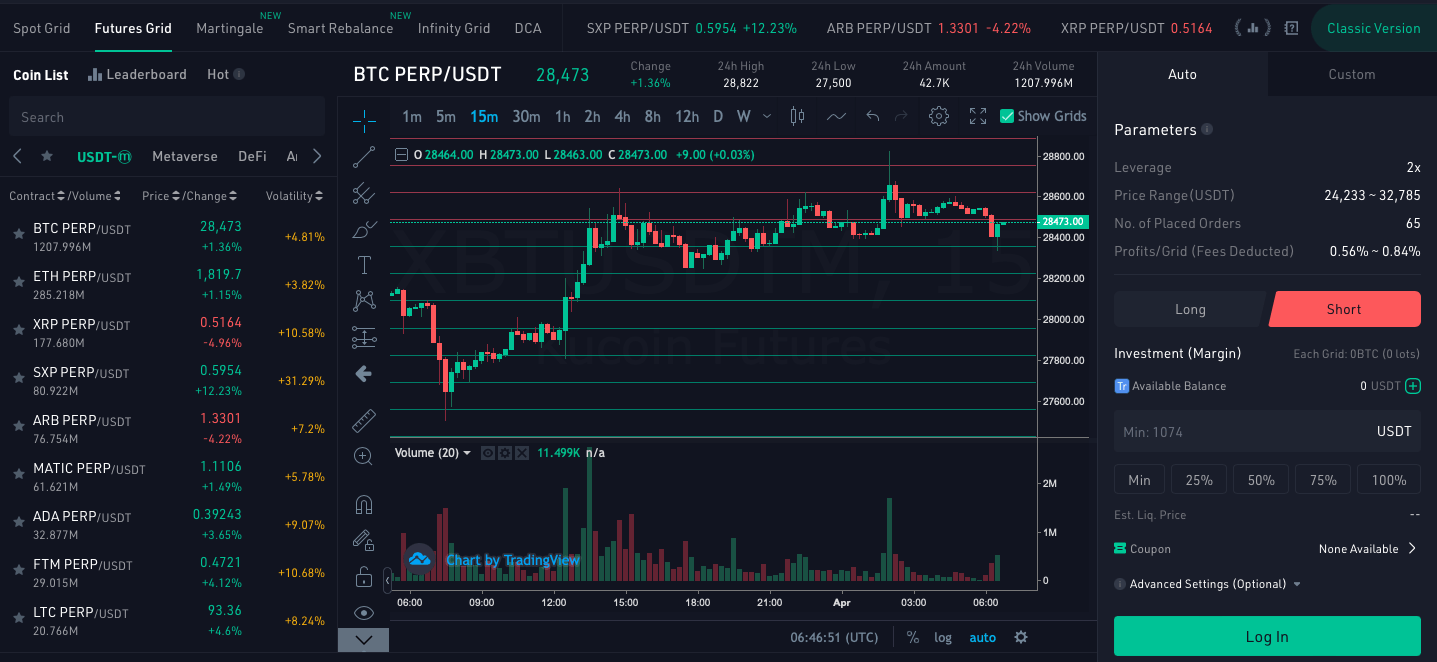Click the Log In button
This screenshot has height=662, width=1437.
[x=1267, y=636]
